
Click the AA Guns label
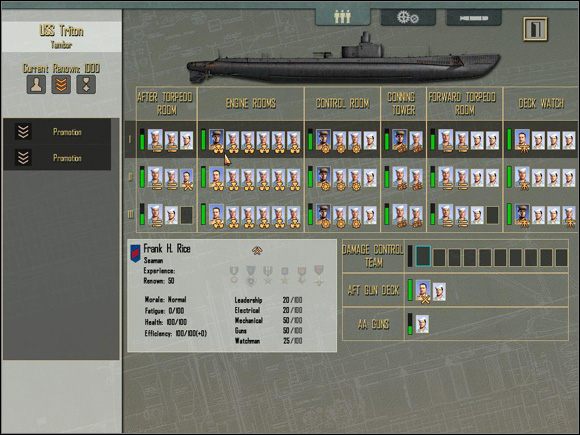[x=374, y=324]
